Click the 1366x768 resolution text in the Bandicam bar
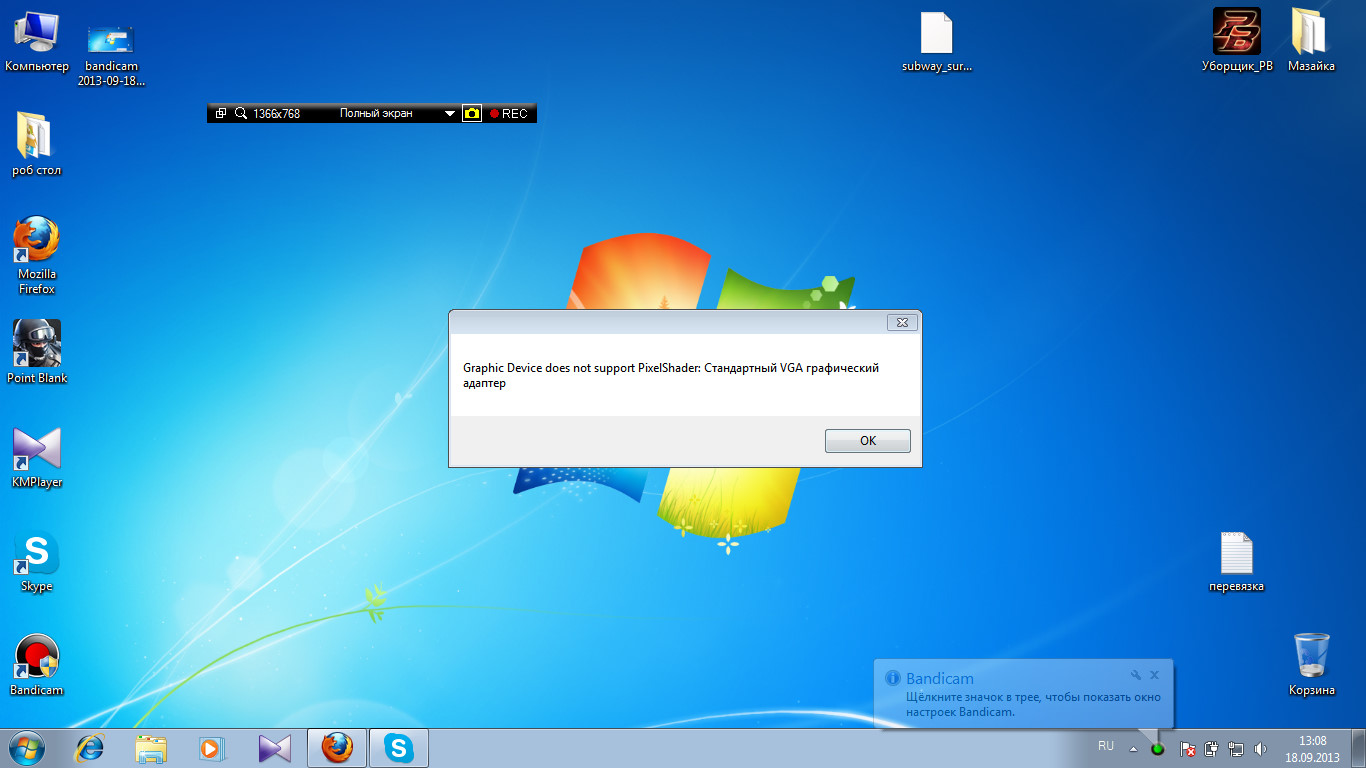 [x=276, y=114]
